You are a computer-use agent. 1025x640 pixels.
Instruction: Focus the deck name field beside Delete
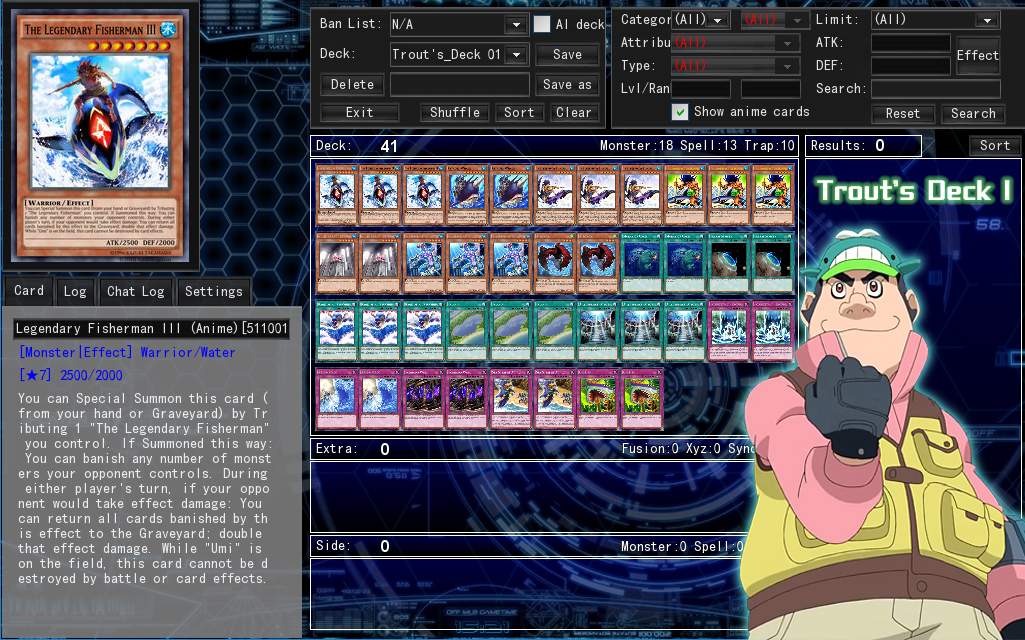[460, 84]
